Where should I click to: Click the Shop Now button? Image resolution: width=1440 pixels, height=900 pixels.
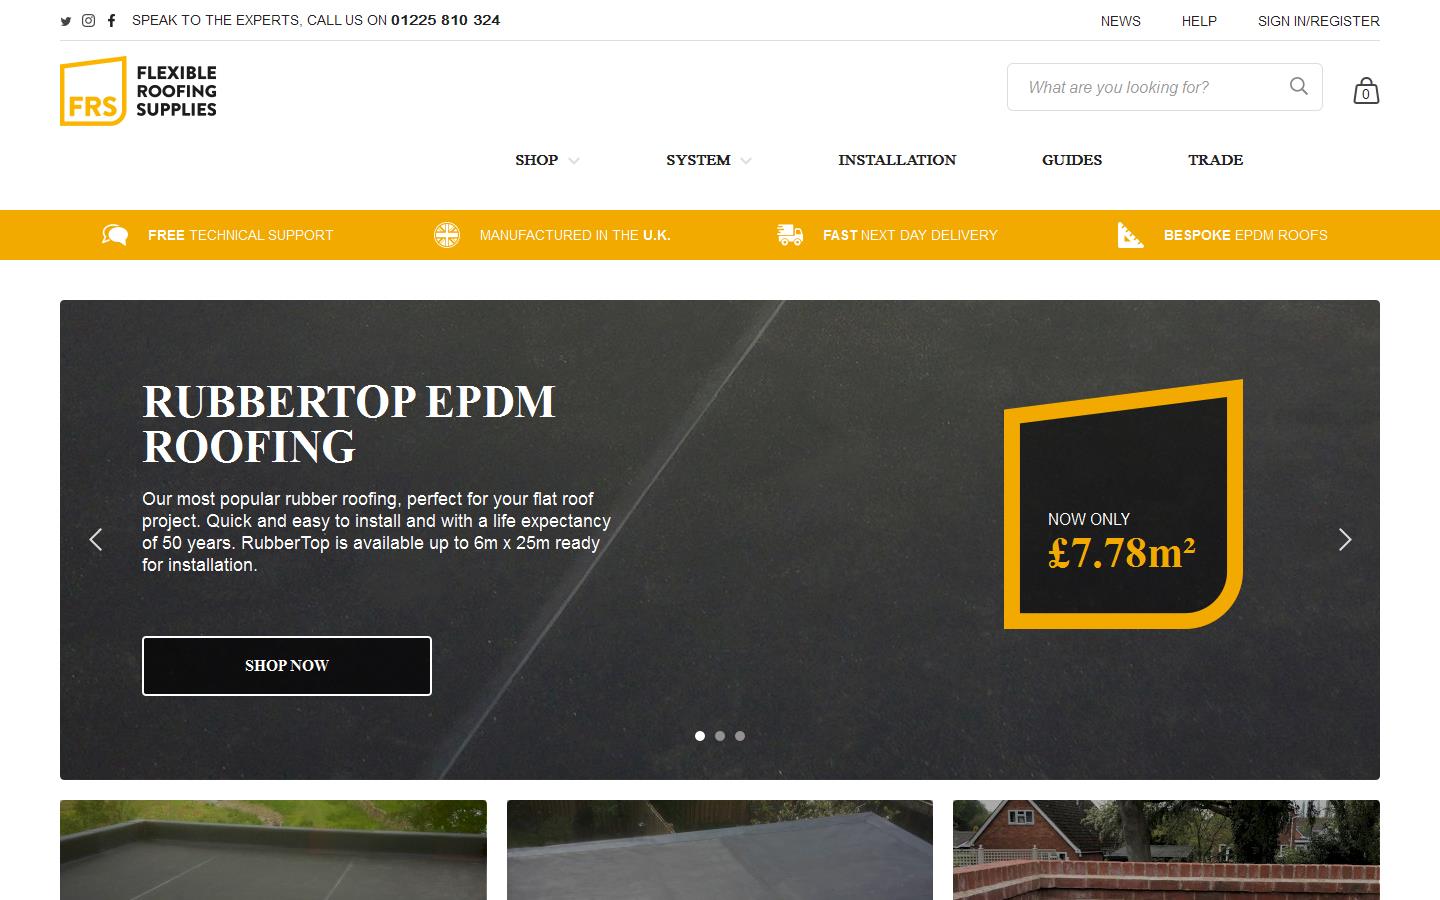[x=287, y=666]
